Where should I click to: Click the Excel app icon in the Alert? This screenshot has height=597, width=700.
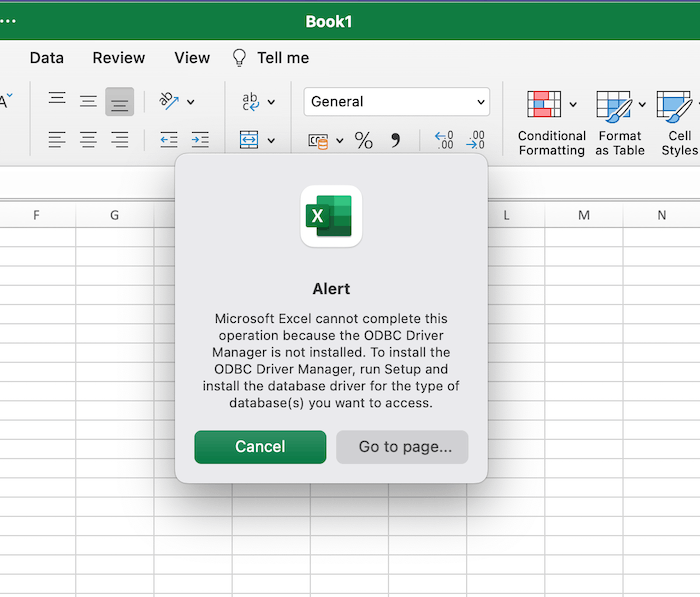pyautogui.click(x=331, y=216)
